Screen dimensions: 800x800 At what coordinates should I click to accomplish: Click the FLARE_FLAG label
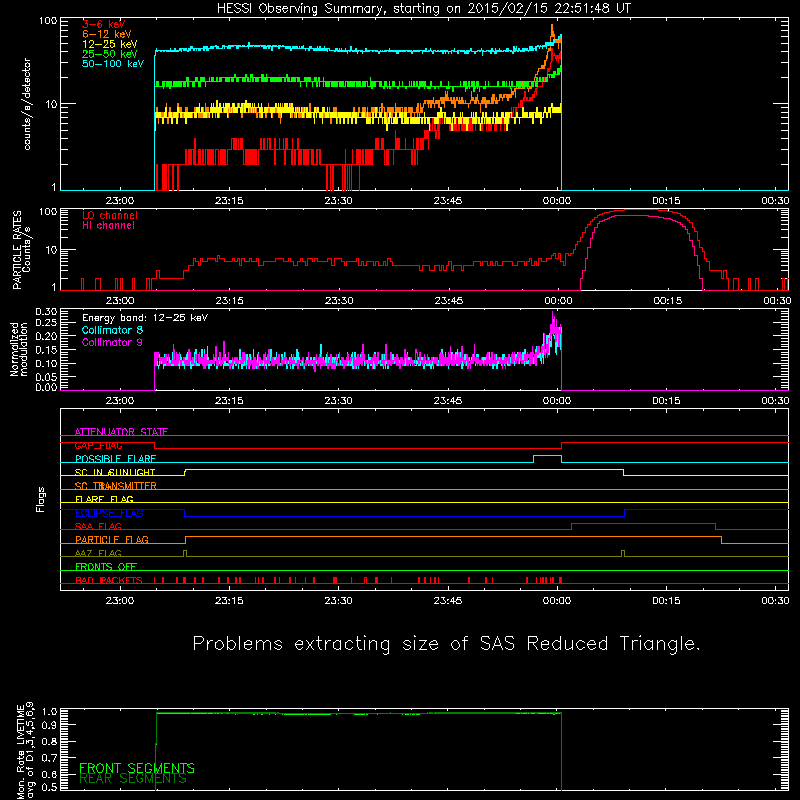pos(104,499)
